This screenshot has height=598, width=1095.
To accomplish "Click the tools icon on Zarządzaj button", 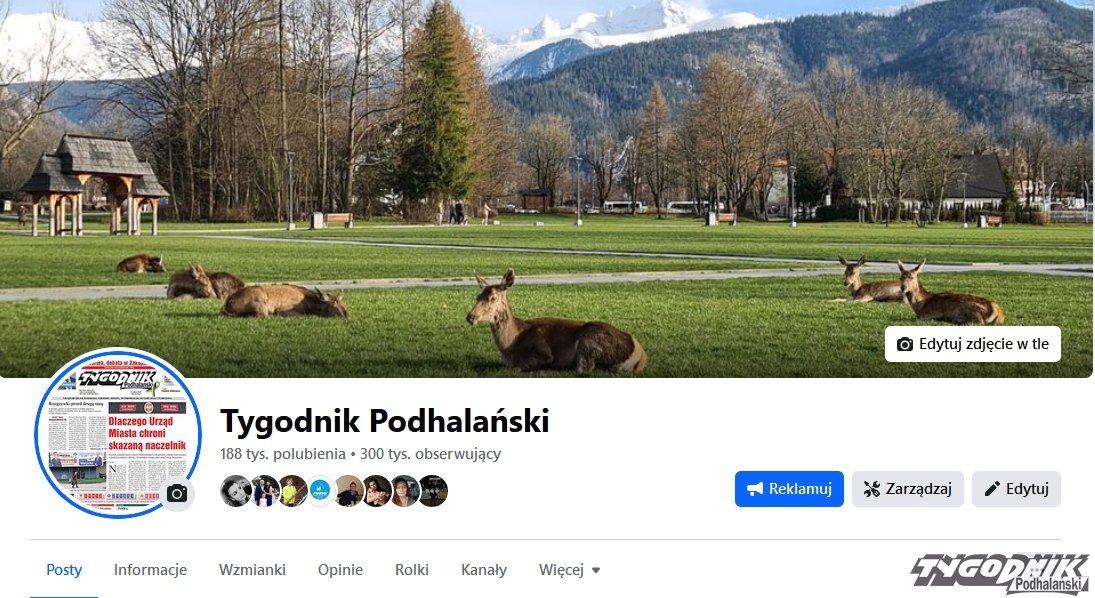I will pos(872,489).
